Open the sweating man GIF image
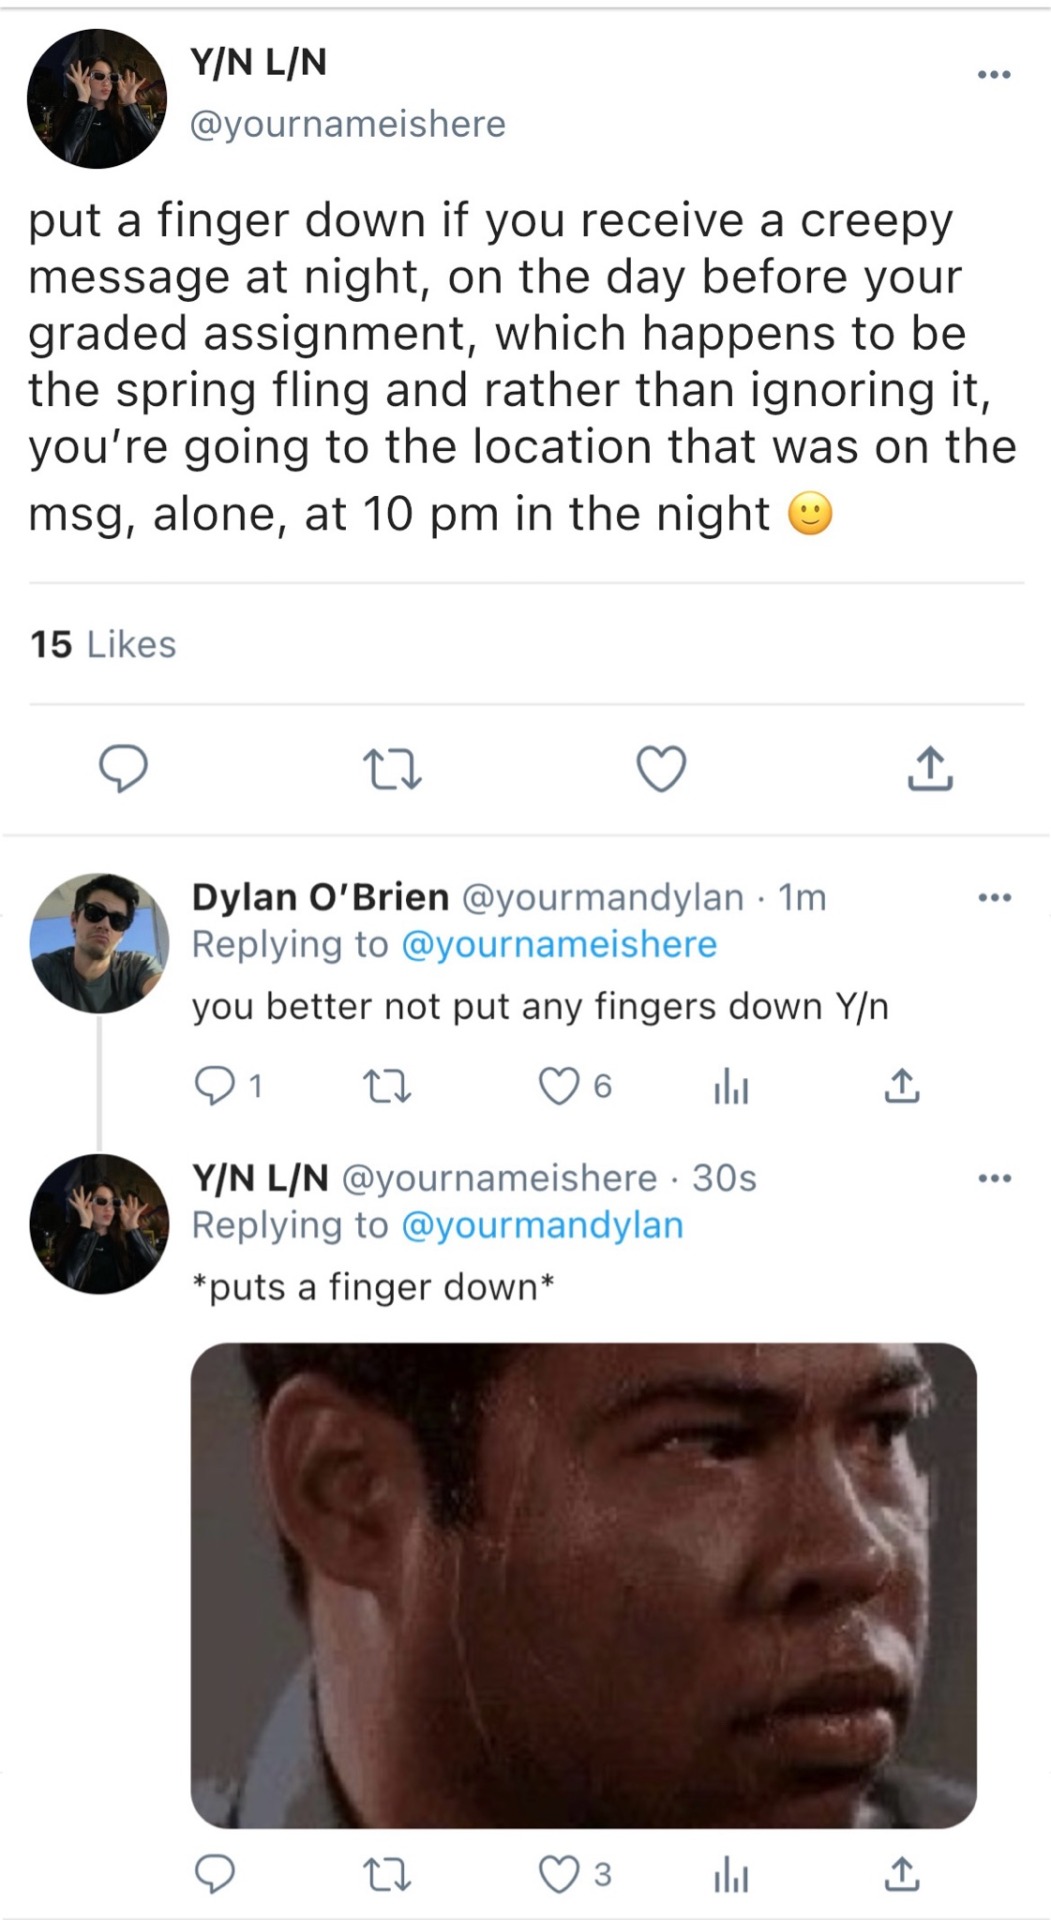 pos(583,1585)
